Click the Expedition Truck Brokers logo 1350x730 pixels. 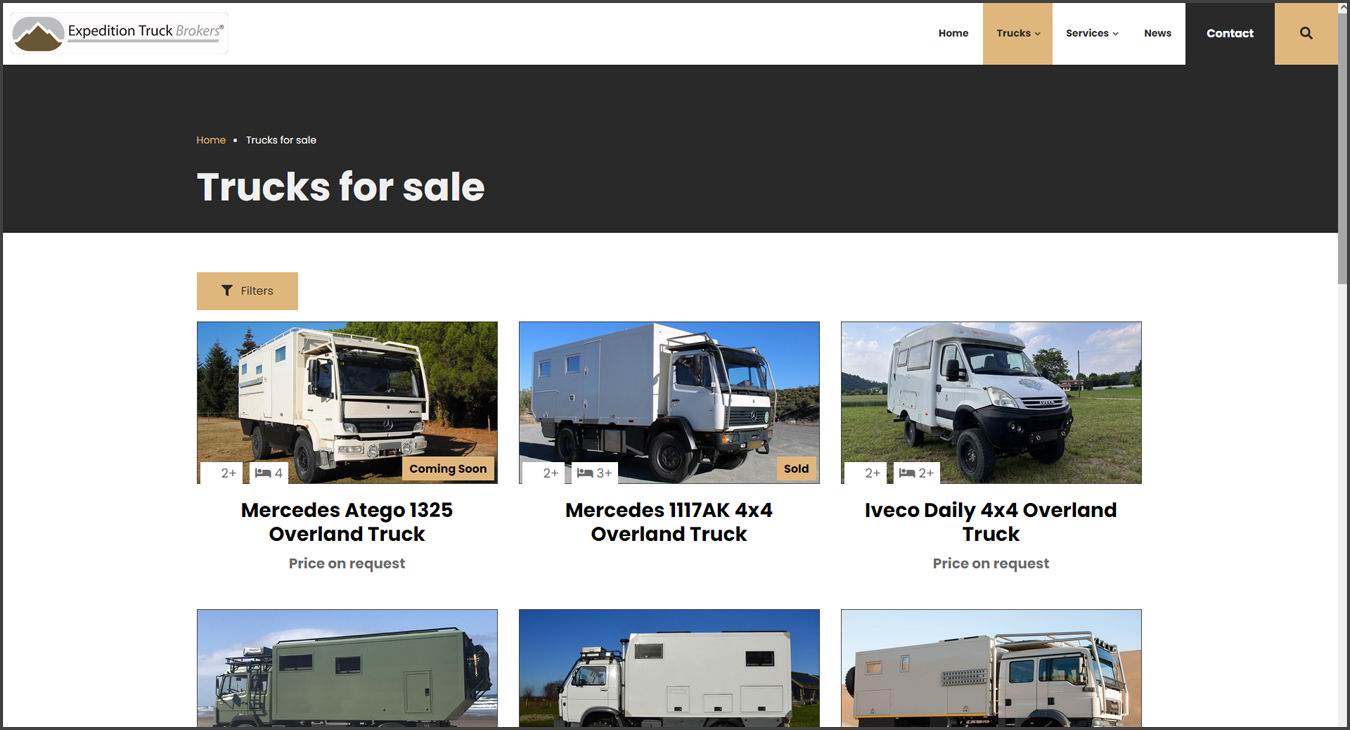(x=119, y=33)
